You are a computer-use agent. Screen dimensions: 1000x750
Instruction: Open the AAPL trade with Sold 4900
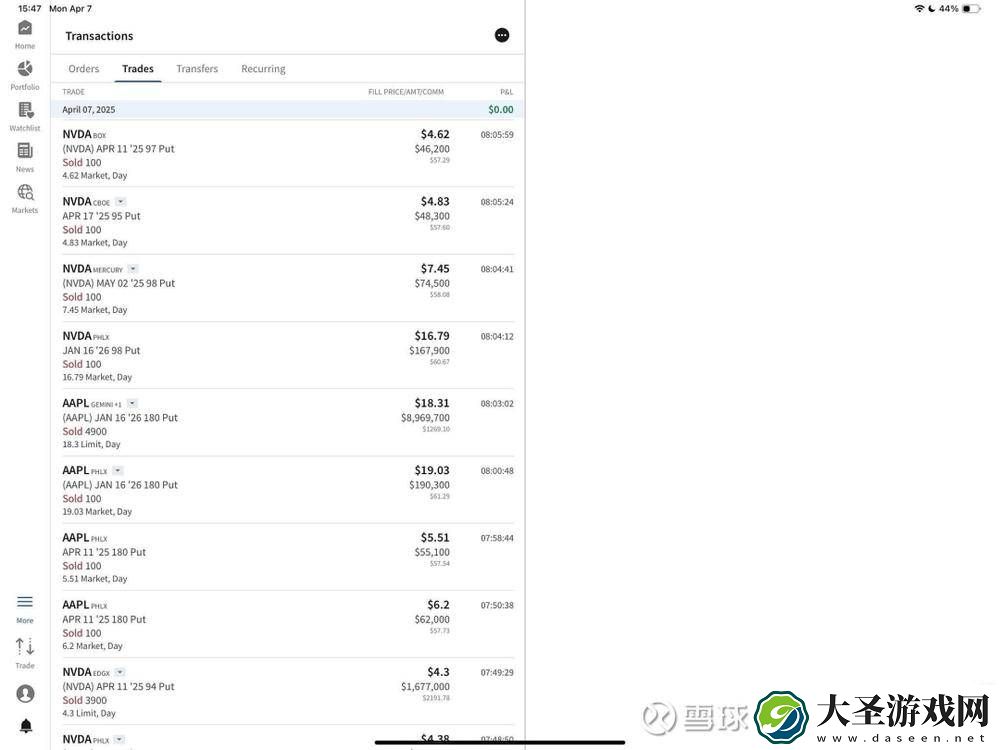(x=288, y=422)
